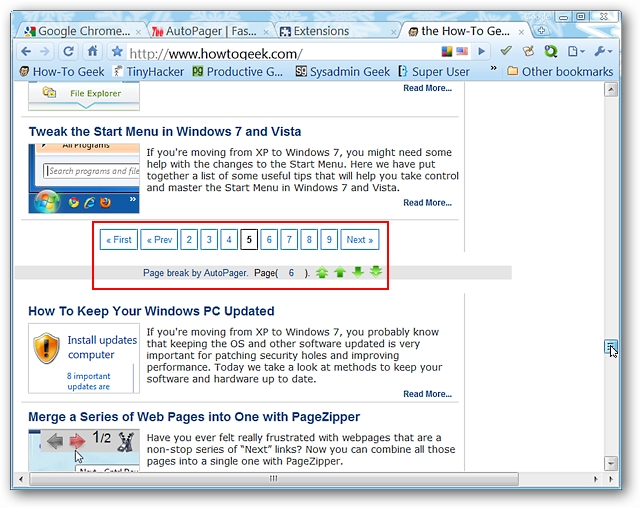Screen dimensions: 640x508
Task: Go to page 6
Action: click(269, 240)
